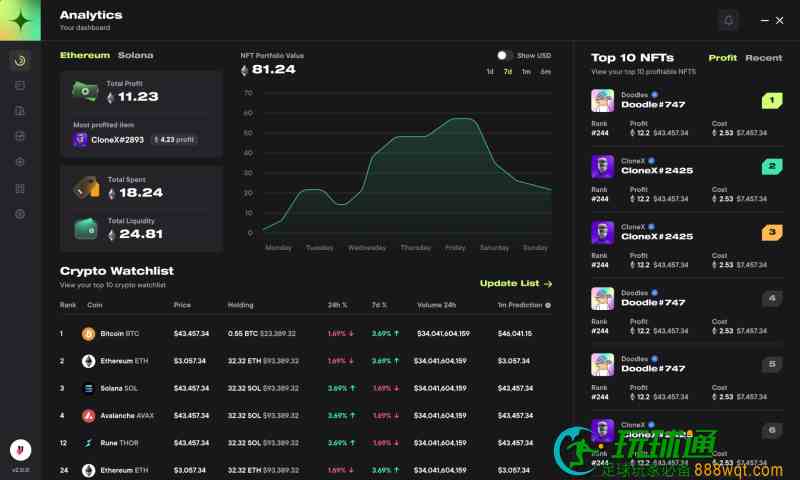Set chart range to 7d

(x=508, y=72)
